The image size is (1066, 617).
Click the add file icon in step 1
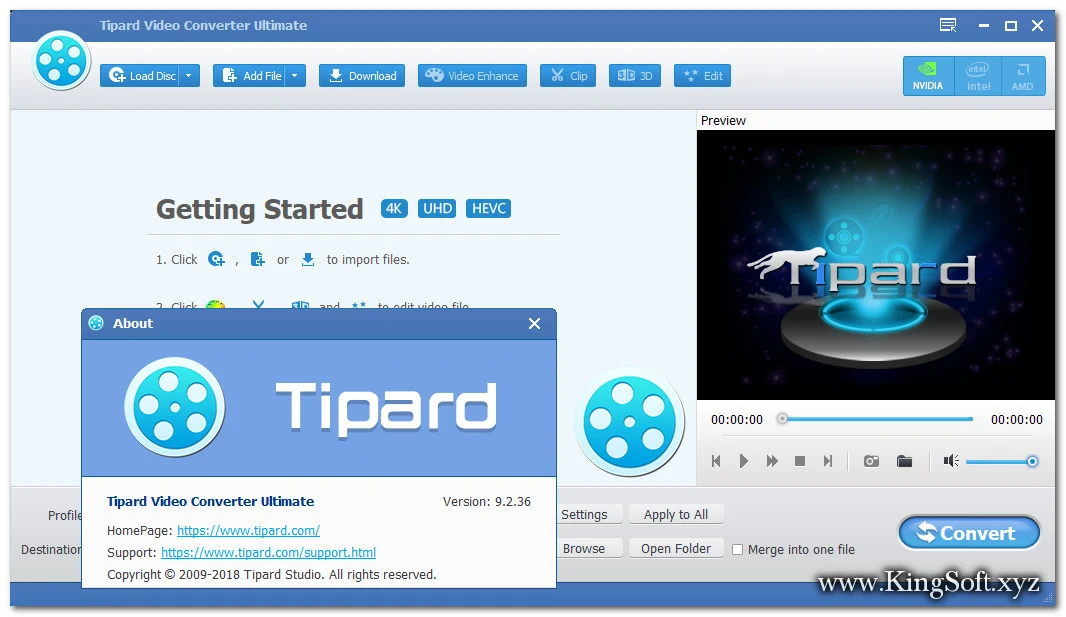(257, 259)
